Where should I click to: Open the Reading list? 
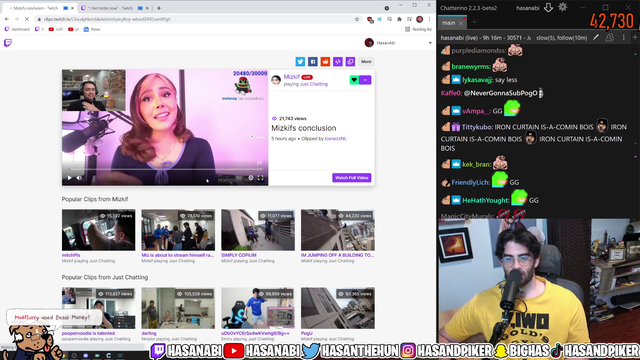pyautogui.click(x=418, y=29)
